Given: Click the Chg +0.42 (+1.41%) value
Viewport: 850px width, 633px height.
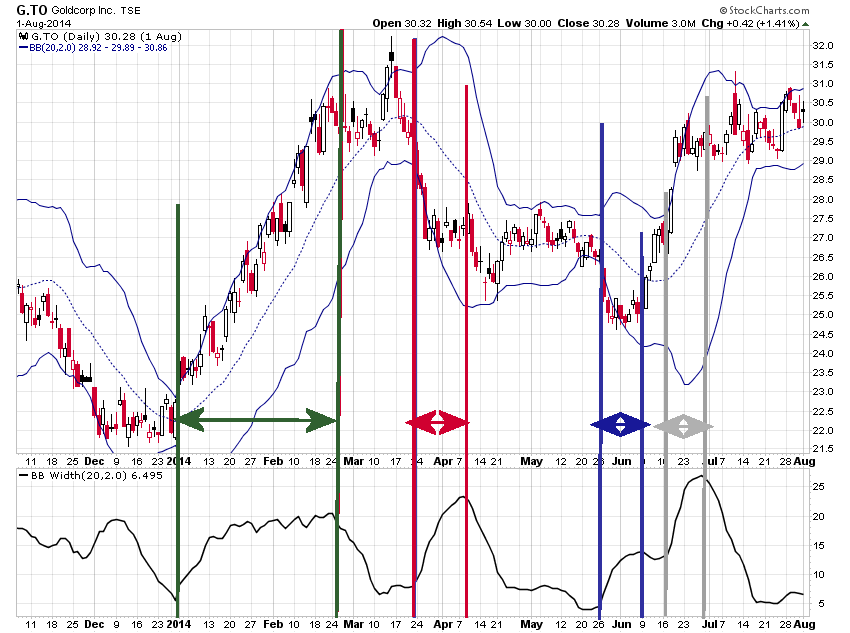Looking at the screenshot, I should [x=750, y=23].
